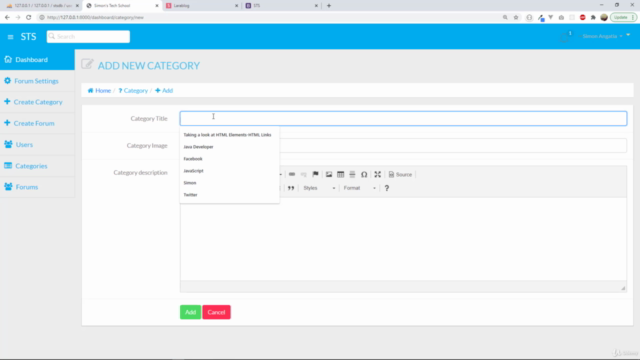Toggle the hamburger sidebar menu

[10, 37]
